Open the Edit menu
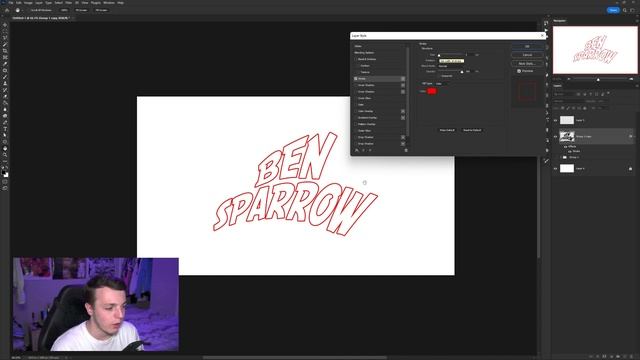640x360 pixels. click(19, 3)
